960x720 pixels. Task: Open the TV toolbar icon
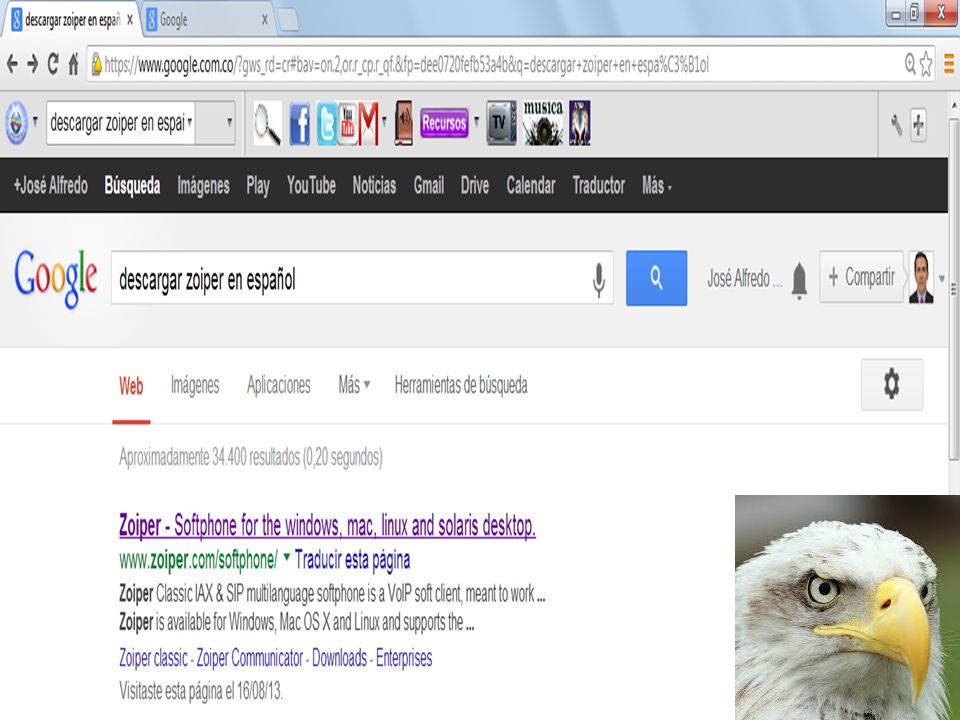point(501,124)
